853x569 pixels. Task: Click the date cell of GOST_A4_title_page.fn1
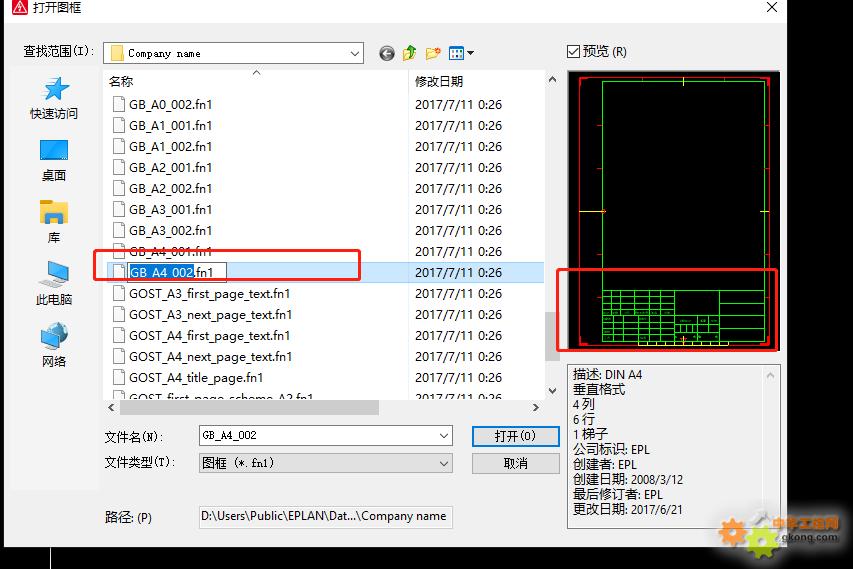point(458,378)
